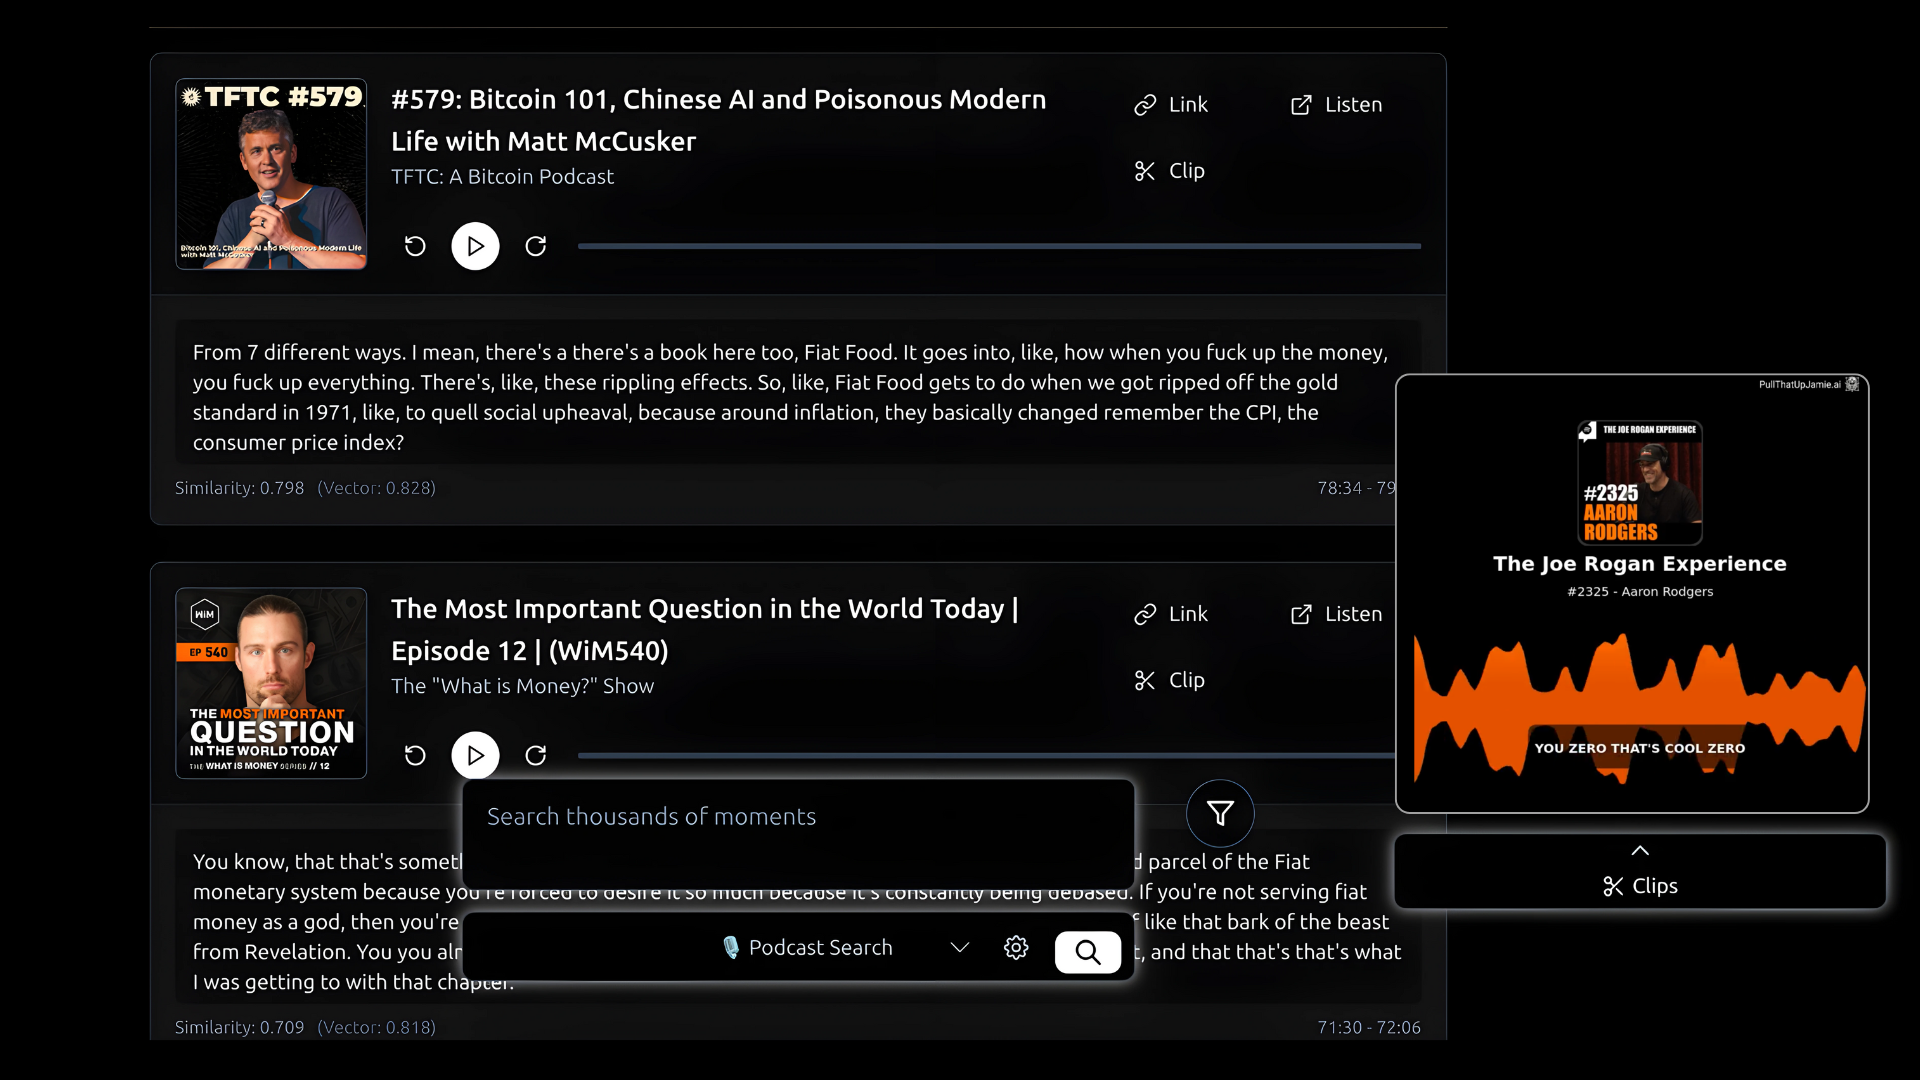Click the 71:30 - 72:06 timestamp
1920x1080 pixels.
(1368, 1027)
